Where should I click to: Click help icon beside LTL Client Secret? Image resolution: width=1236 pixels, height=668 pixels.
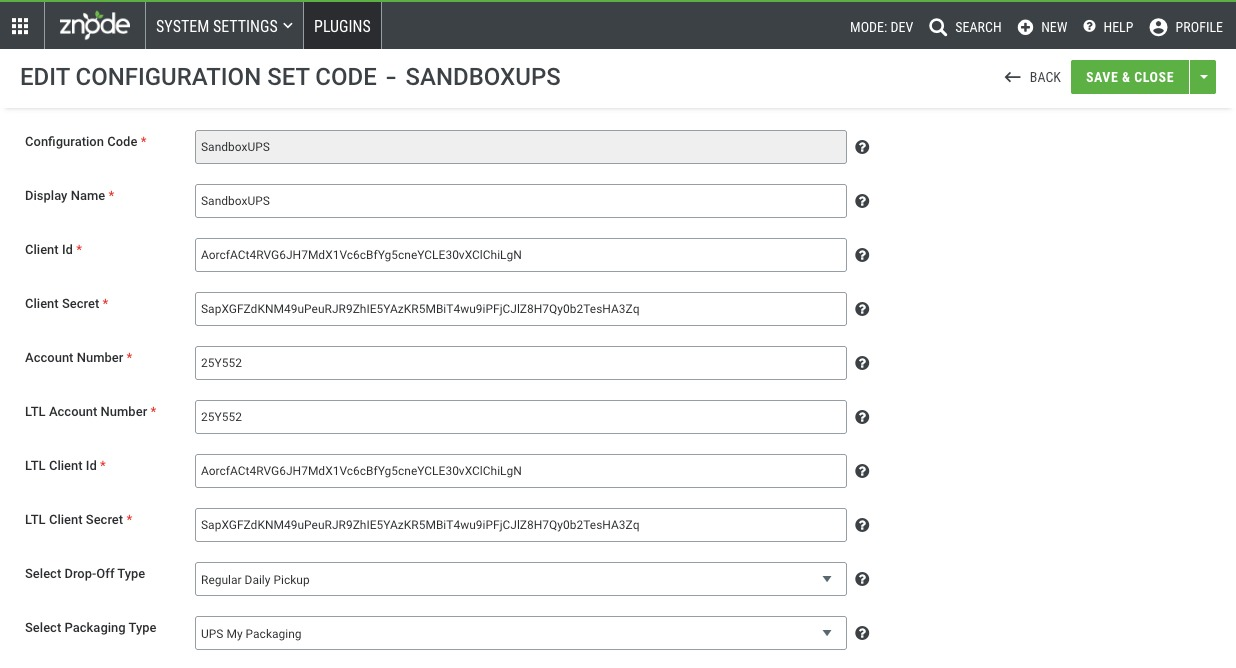(862, 525)
